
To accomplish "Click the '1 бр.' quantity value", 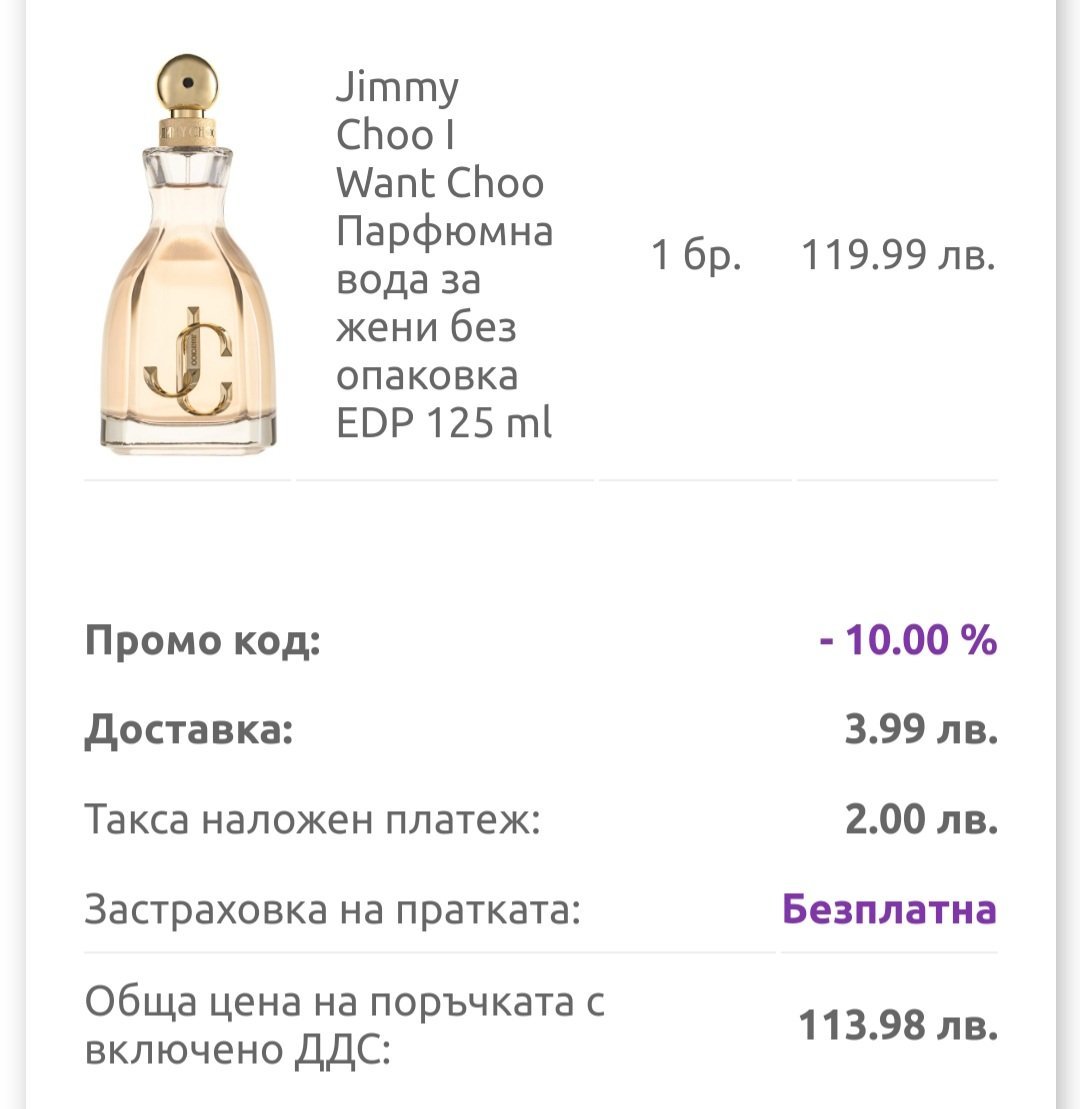I will (x=696, y=257).
